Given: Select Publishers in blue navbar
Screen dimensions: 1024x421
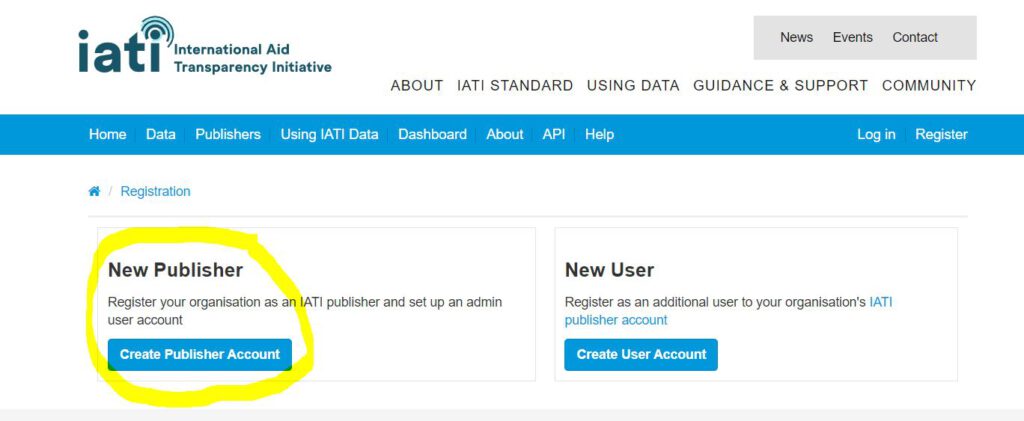Looking at the screenshot, I should point(228,134).
